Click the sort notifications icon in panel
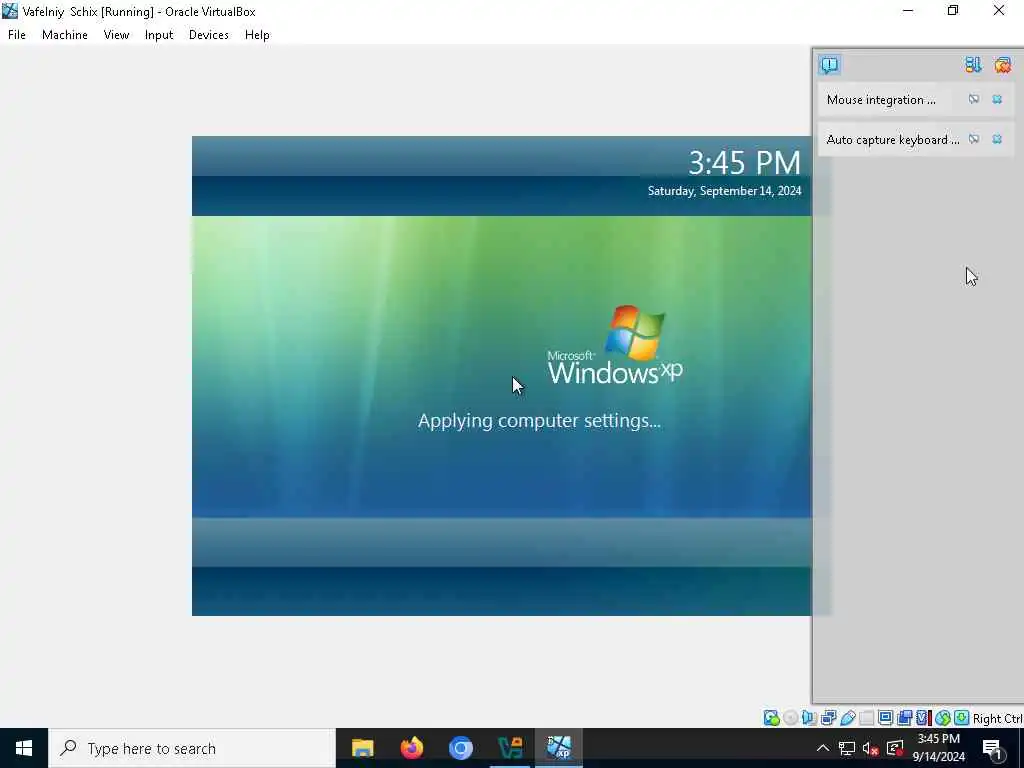The image size is (1024, 768). 973,65
